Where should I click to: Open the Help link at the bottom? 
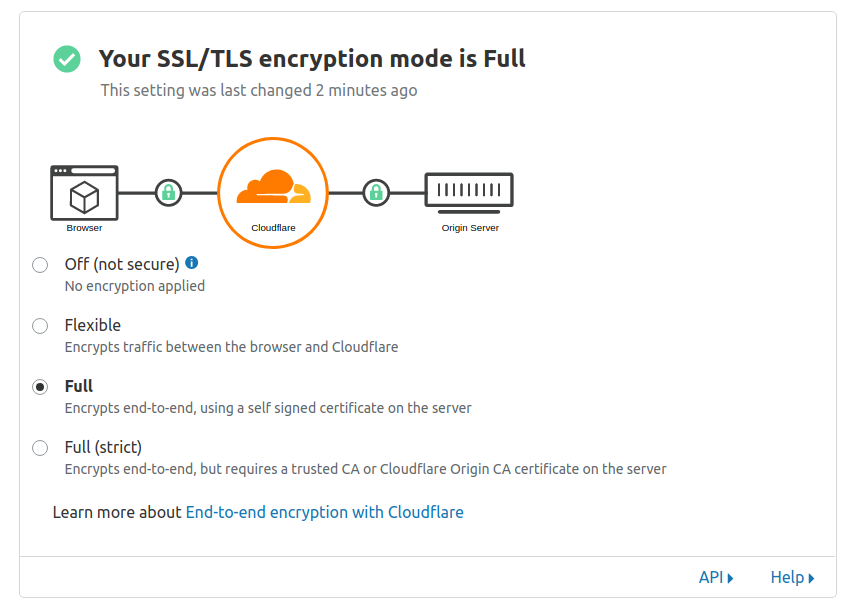(x=789, y=577)
